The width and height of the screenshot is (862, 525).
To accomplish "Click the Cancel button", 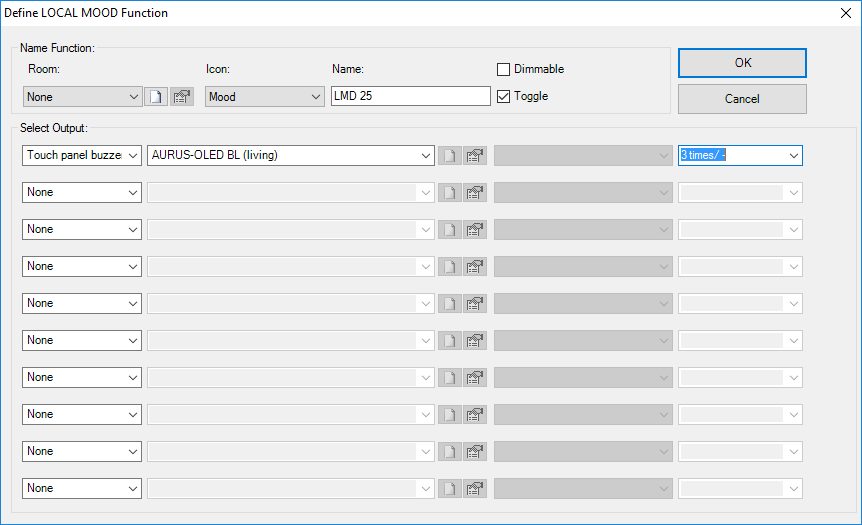I will click(742, 99).
